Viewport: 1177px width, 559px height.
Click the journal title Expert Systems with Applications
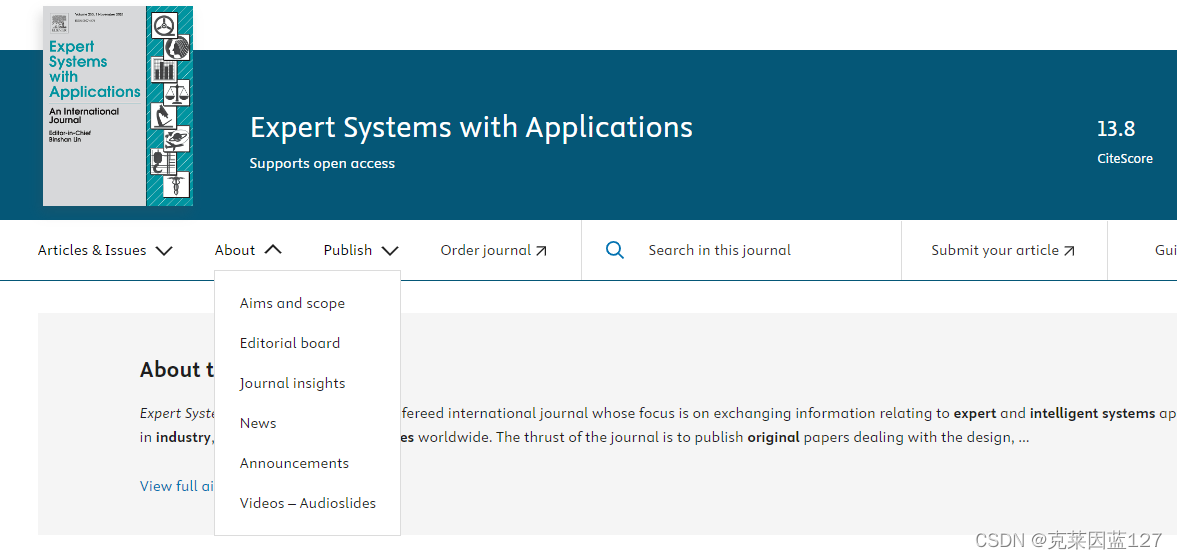click(471, 128)
